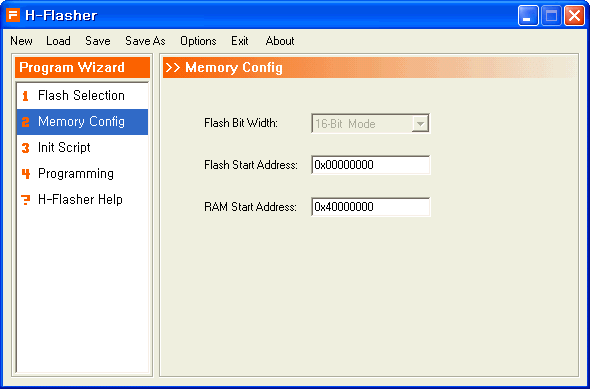
Task: Click the Program Wizard header
Action: pyautogui.click(x=82, y=67)
